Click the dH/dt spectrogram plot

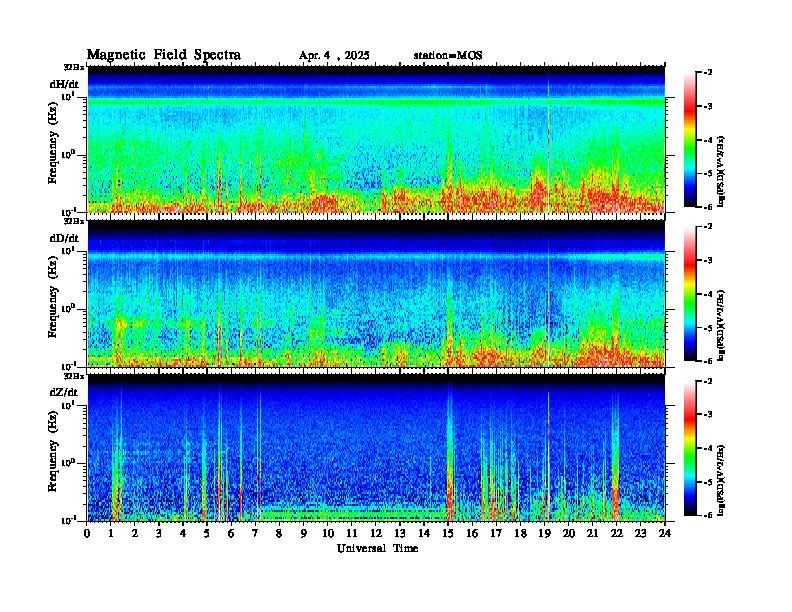click(x=376, y=139)
